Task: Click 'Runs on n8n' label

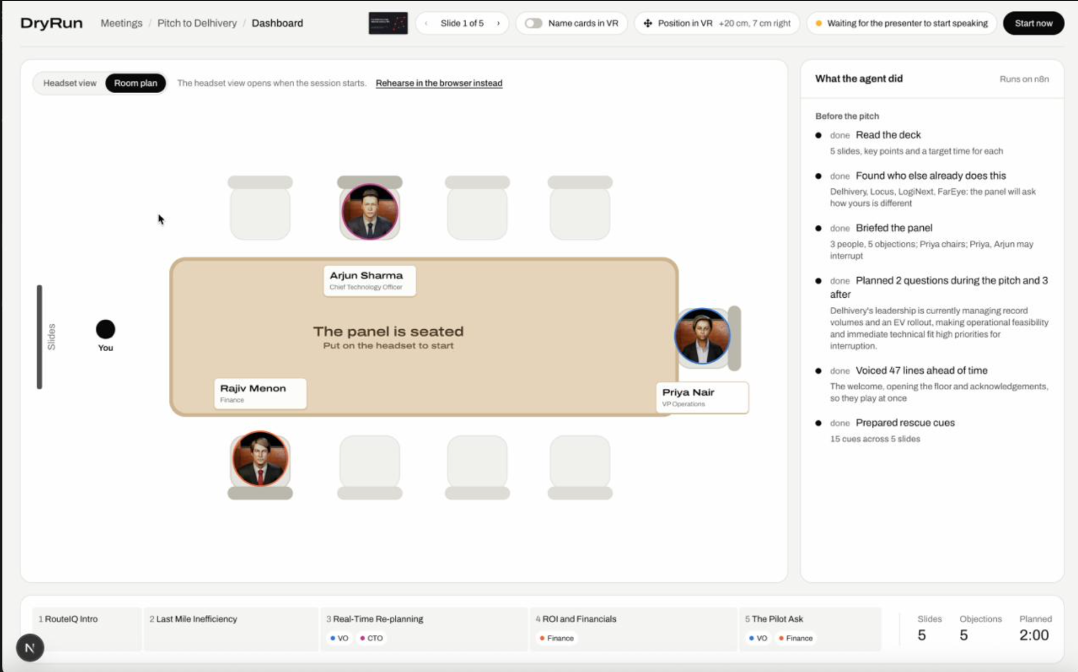Action: [x=1024, y=79]
